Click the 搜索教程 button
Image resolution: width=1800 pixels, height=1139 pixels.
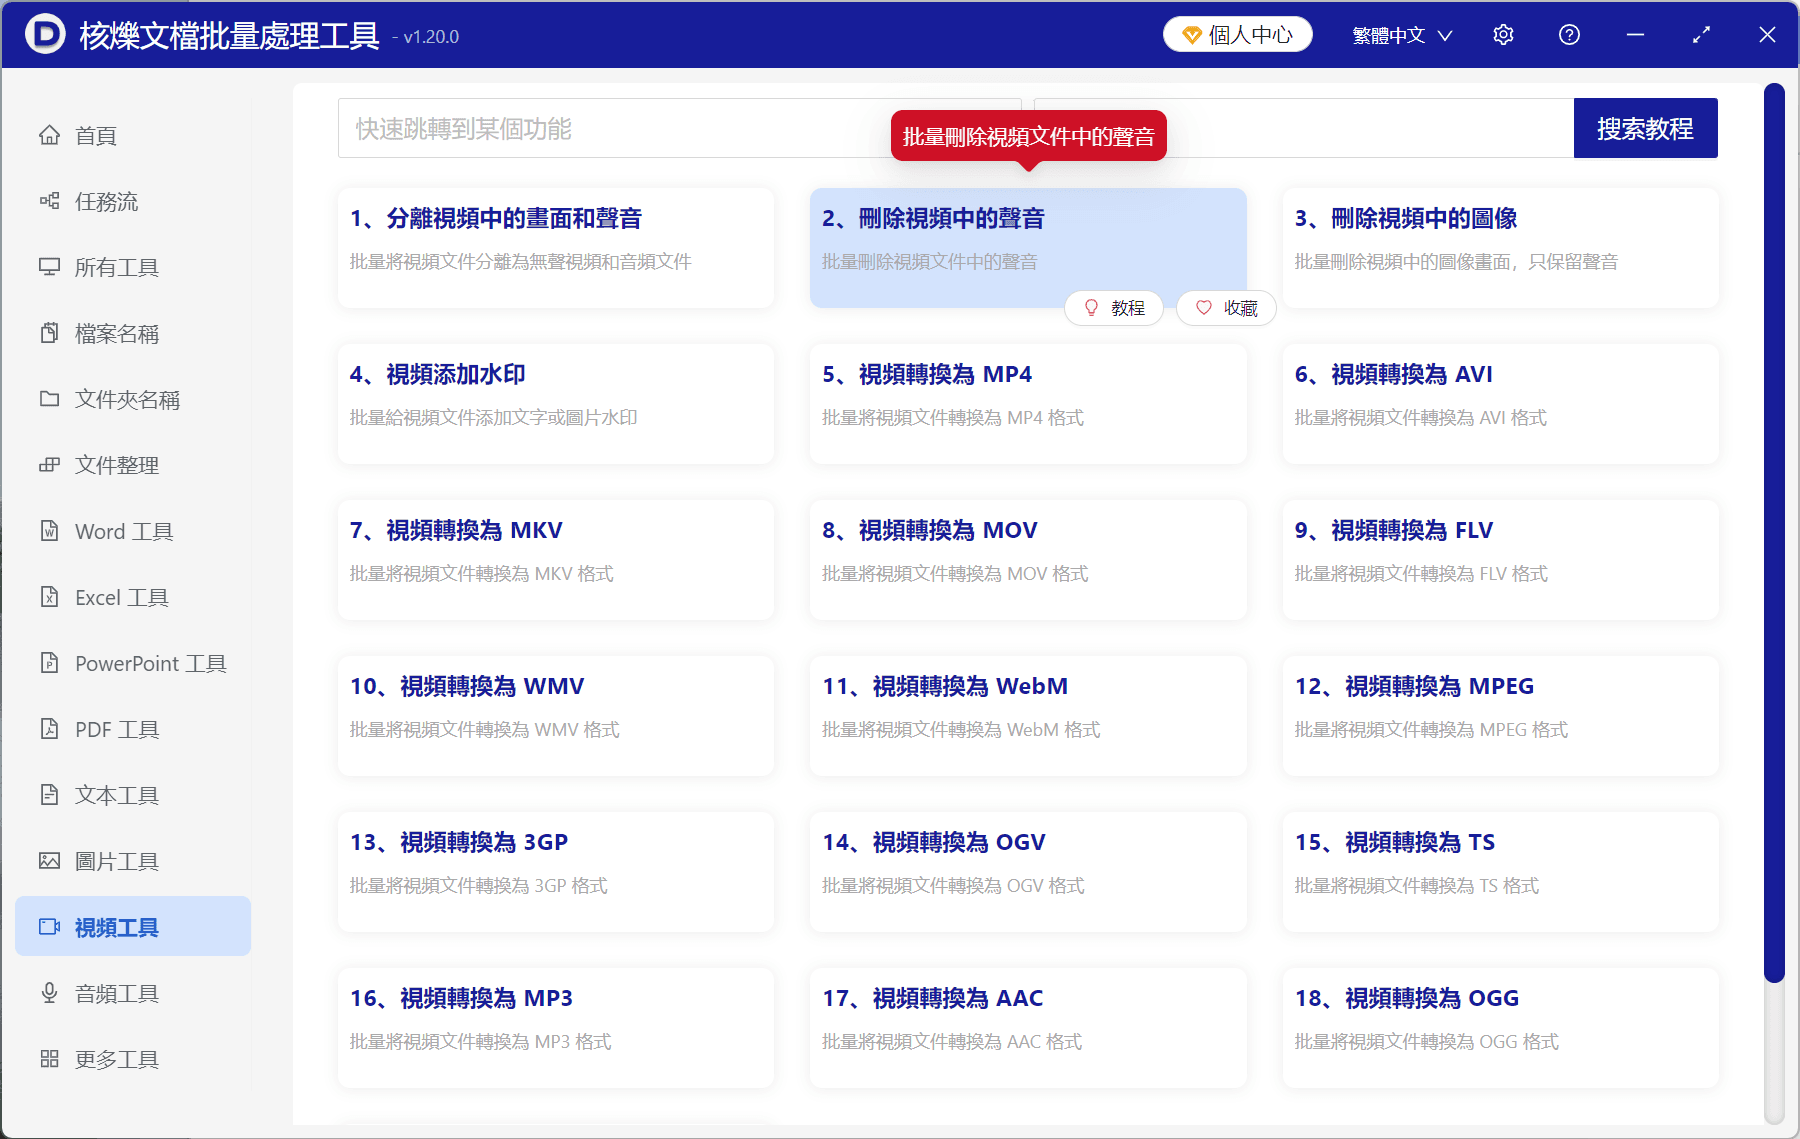pyautogui.click(x=1645, y=128)
